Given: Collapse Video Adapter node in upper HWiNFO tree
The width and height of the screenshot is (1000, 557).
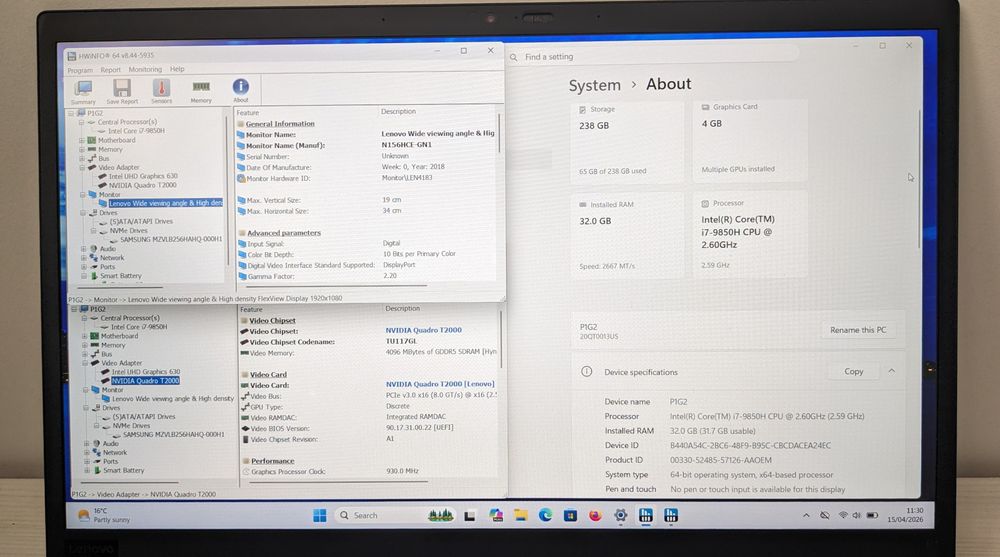Looking at the screenshot, I should [82, 167].
